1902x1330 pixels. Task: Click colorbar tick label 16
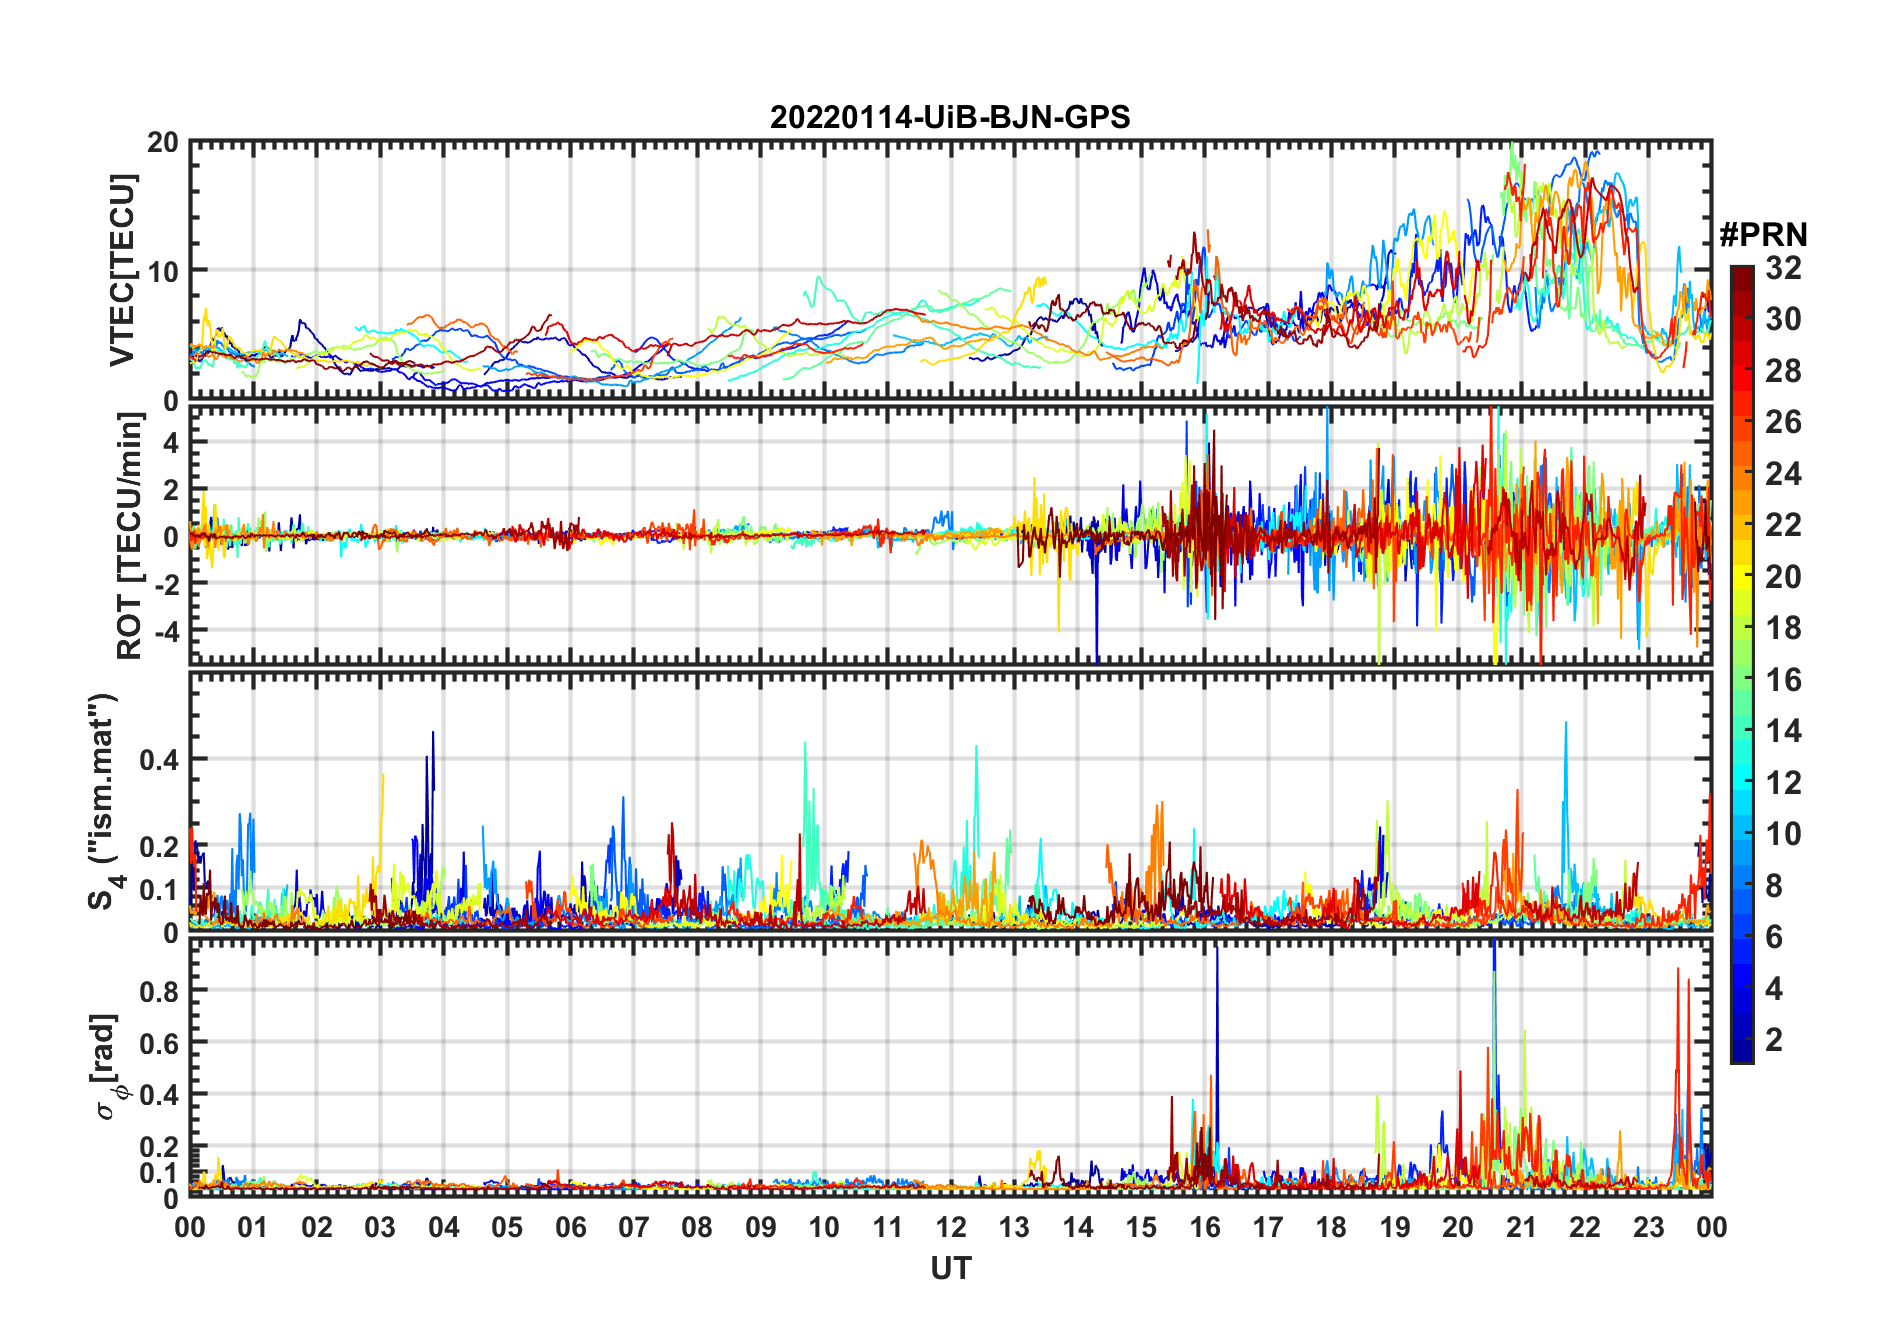[1783, 680]
